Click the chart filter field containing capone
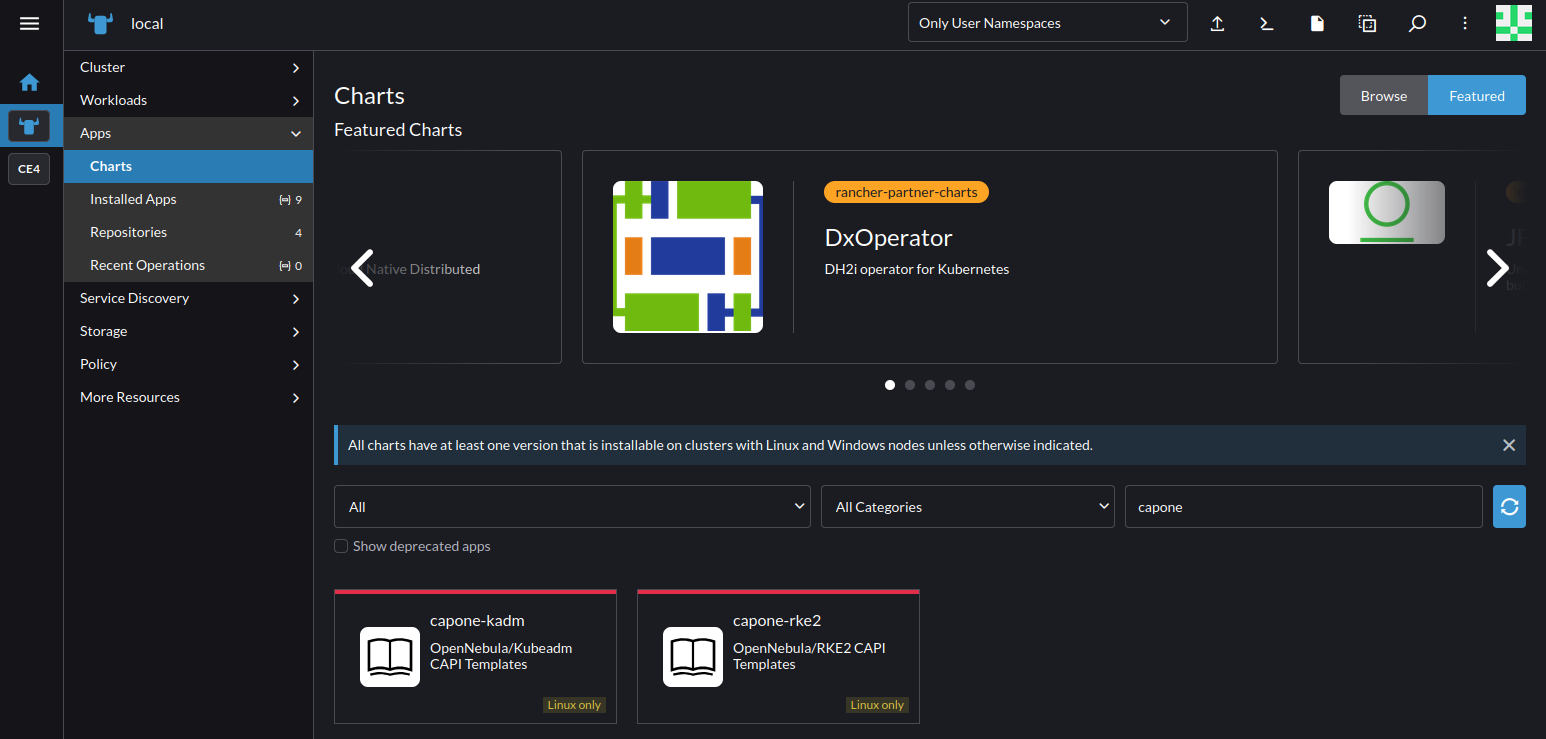Viewport: 1546px width, 739px height. 1303,507
